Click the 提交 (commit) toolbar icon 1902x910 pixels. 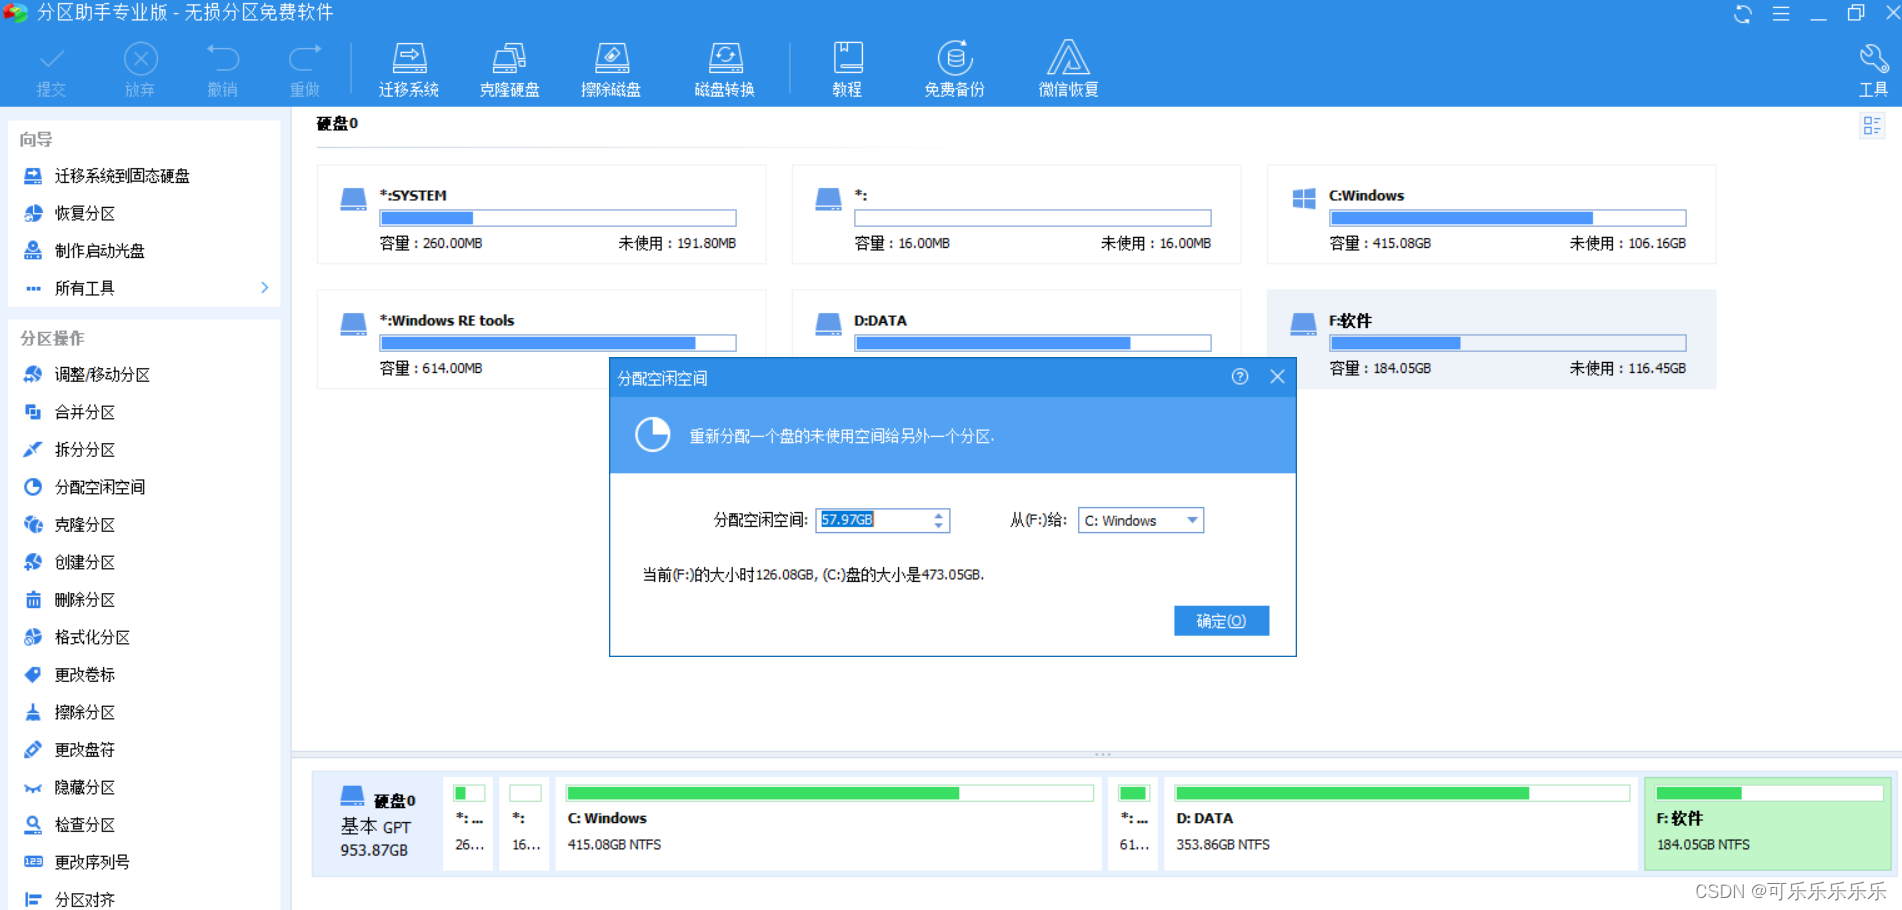[x=51, y=70]
